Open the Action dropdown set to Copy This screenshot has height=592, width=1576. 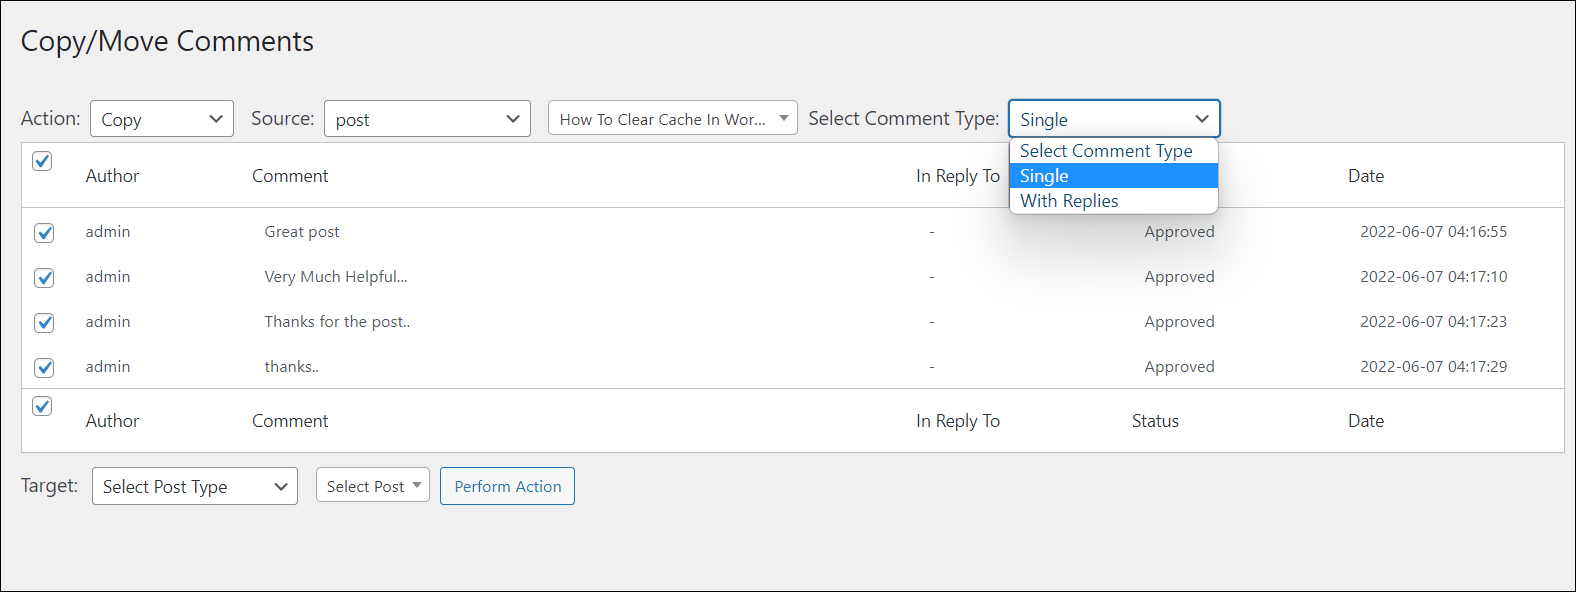[161, 119]
